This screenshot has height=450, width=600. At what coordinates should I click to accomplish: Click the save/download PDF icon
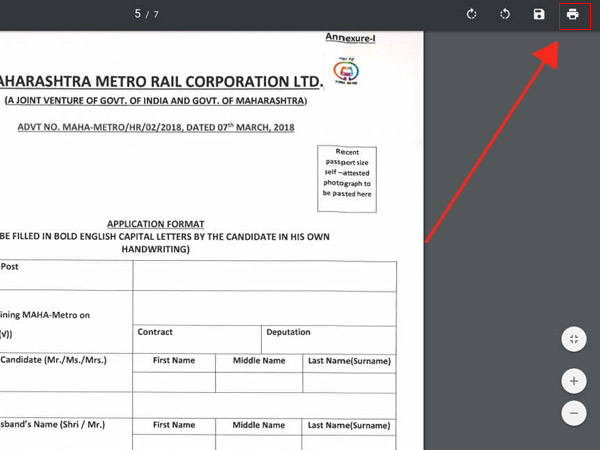click(x=539, y=15)
